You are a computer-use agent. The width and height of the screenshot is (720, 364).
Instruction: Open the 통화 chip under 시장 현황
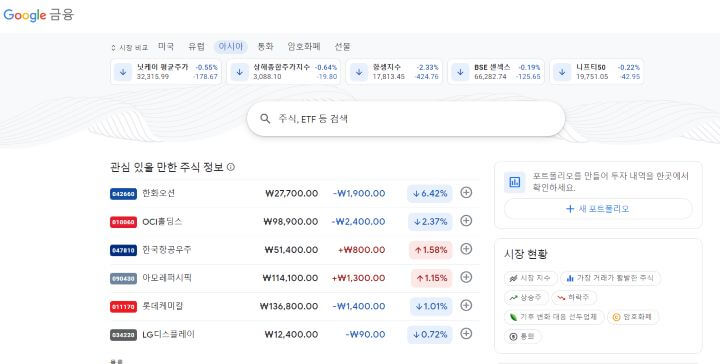[x=523, y=336]
